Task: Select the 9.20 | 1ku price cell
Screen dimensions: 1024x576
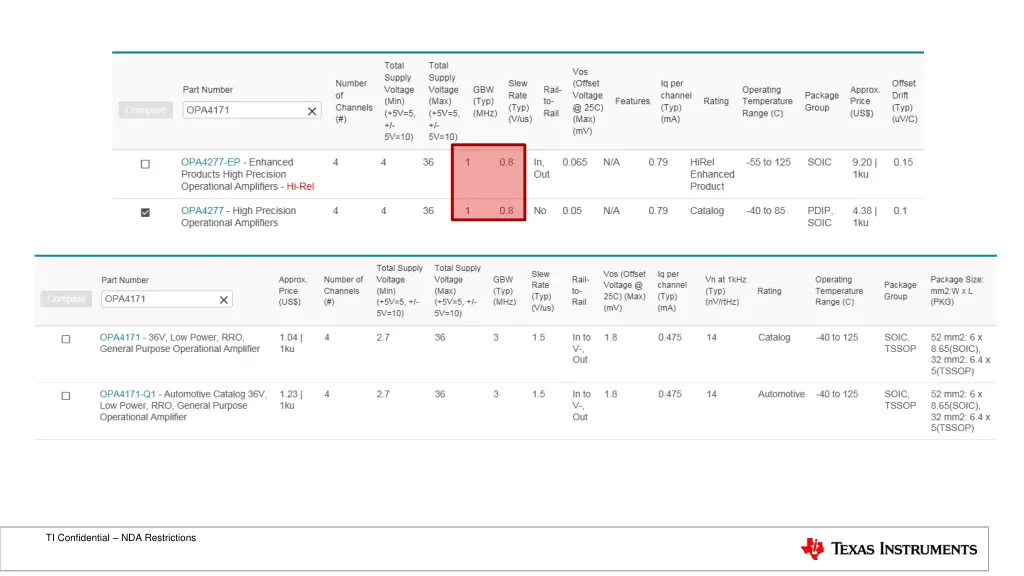Action: pyautogui.click(x=864, y=168)
